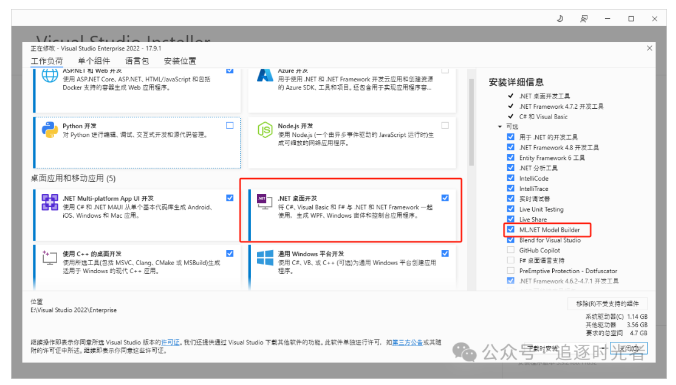Uncheck .NET profiling tools component

(510, 168)
